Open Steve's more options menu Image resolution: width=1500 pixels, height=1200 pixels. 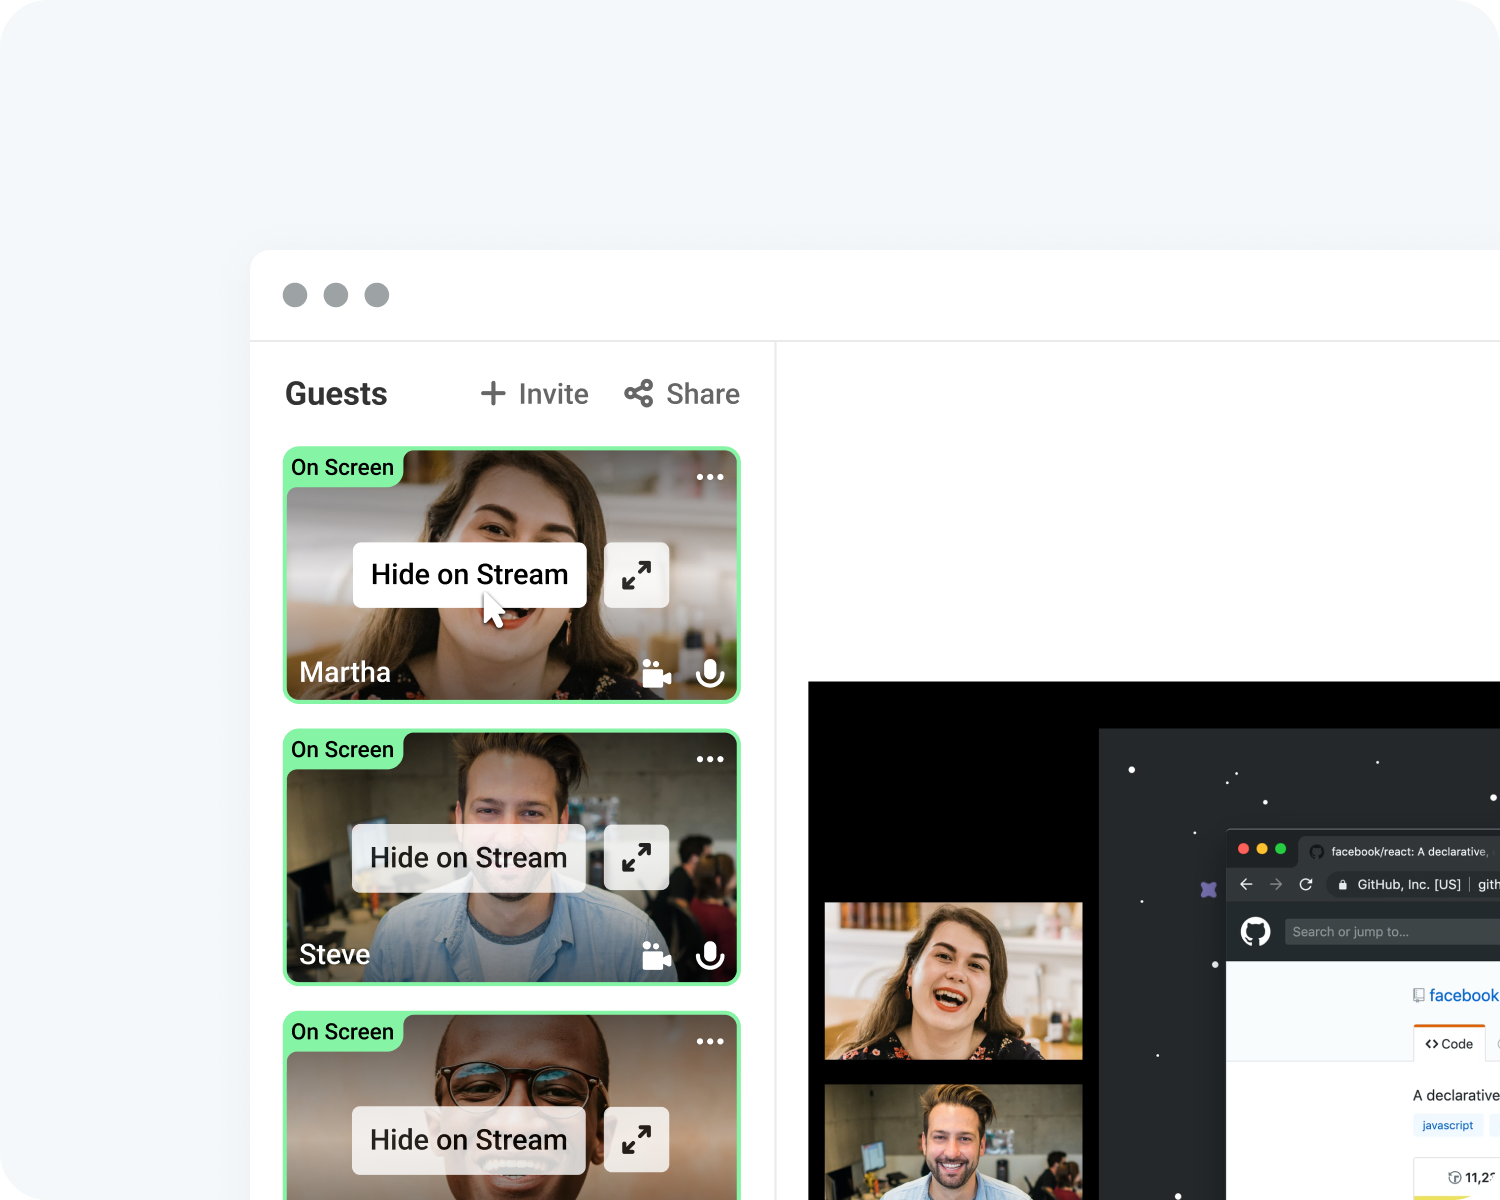coord(710,759)
